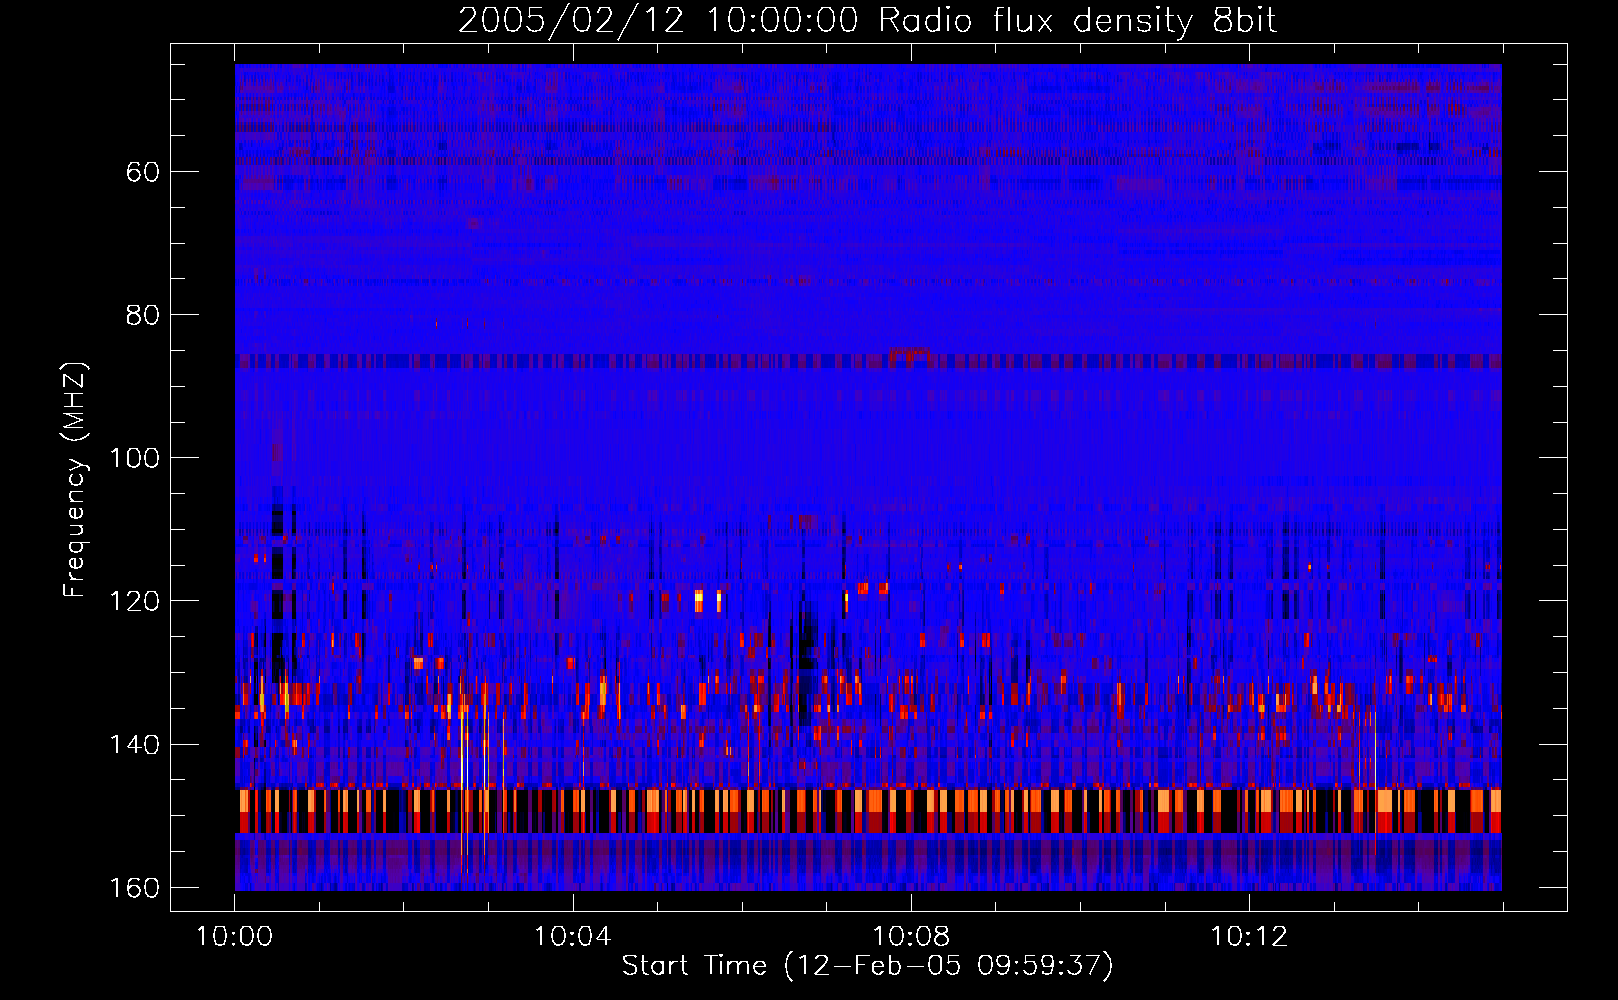The image size is (1618, 1000).
Task: Click the '10:12' time tick label
Action: [x=1249, y=937]
